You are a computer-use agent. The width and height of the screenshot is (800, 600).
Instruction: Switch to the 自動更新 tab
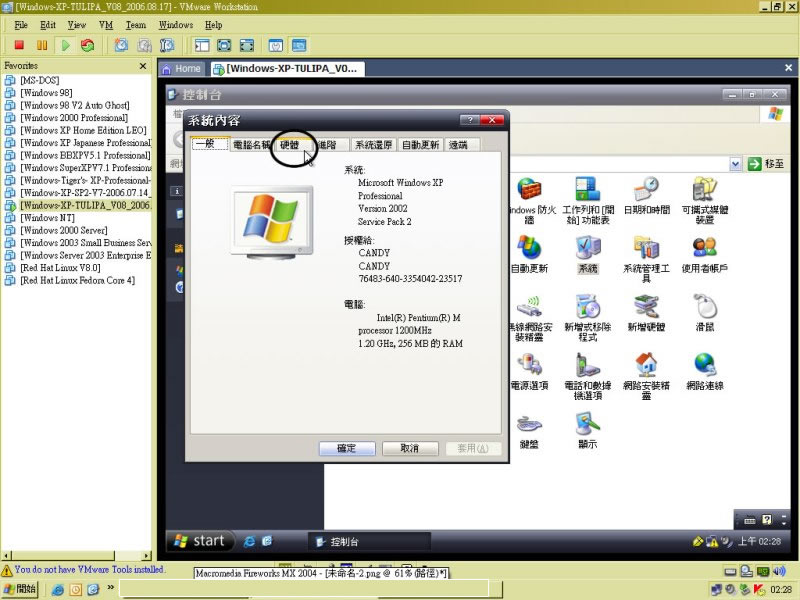(420, 145)
